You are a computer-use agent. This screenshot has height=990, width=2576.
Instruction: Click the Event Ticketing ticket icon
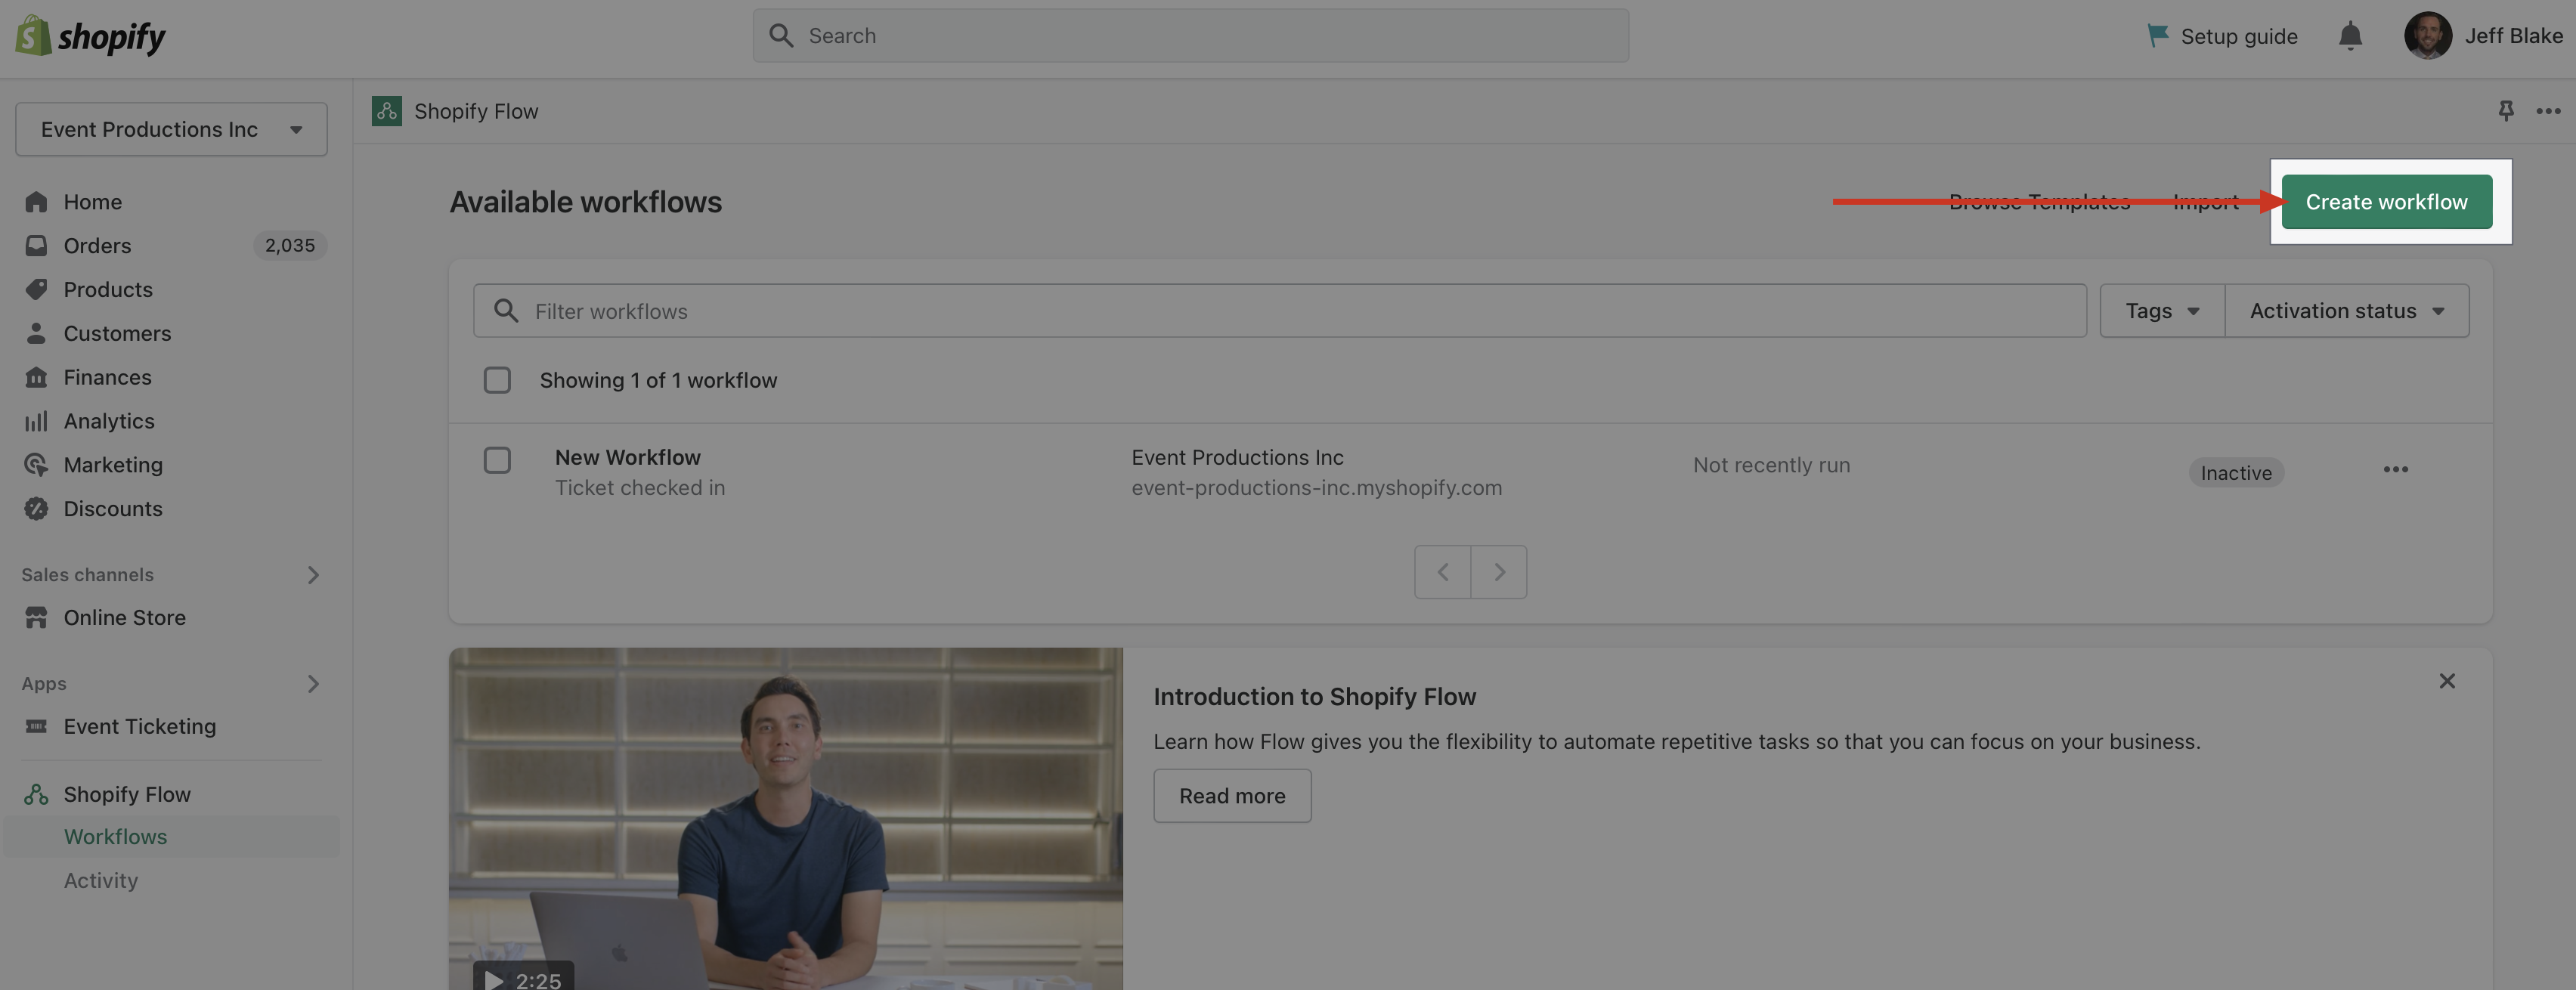pos(36,727)
